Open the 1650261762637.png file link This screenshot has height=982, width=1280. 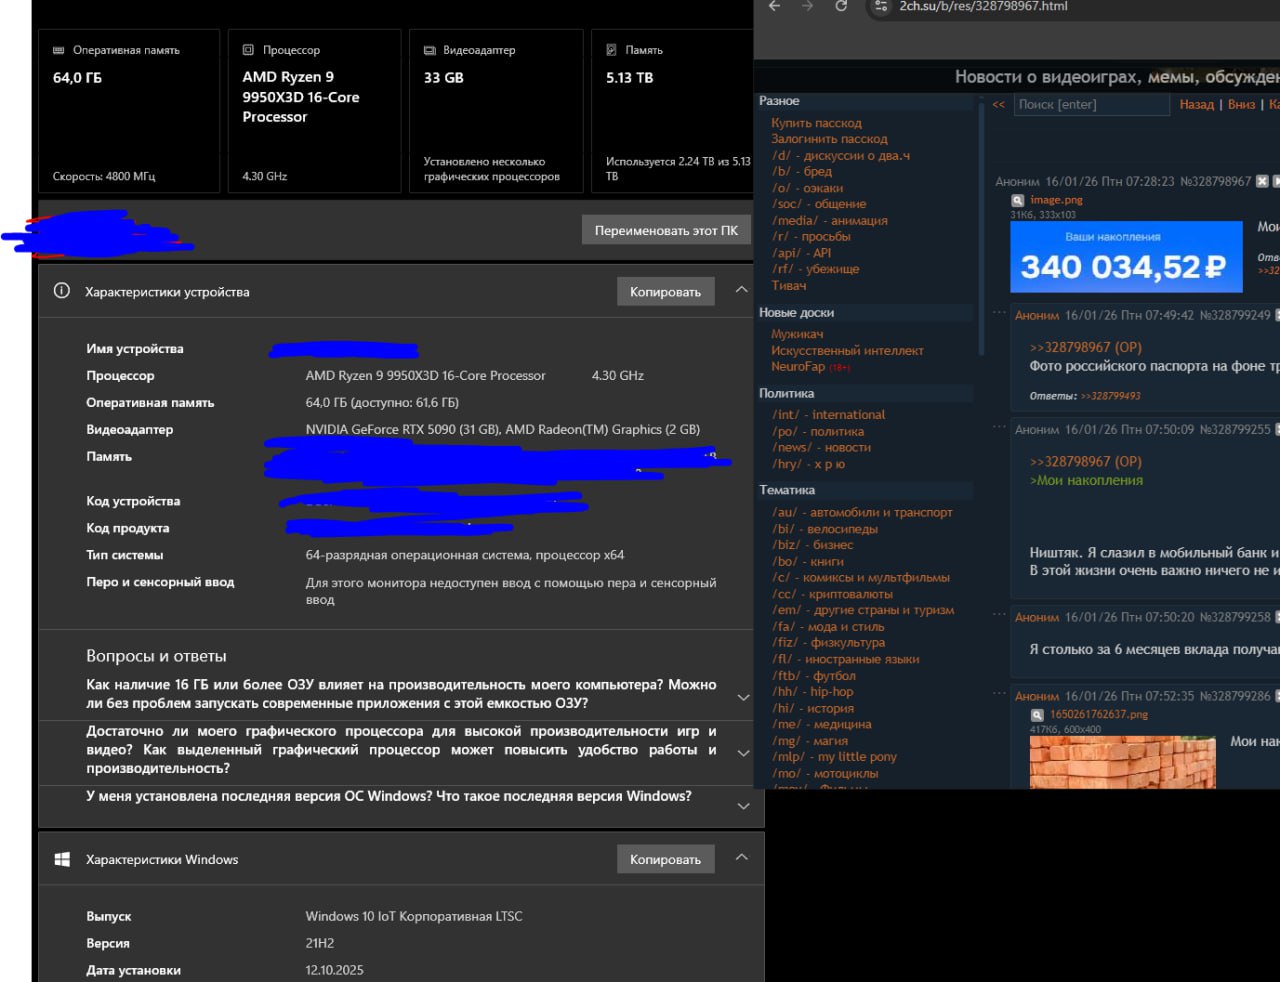coord(1099,715)
